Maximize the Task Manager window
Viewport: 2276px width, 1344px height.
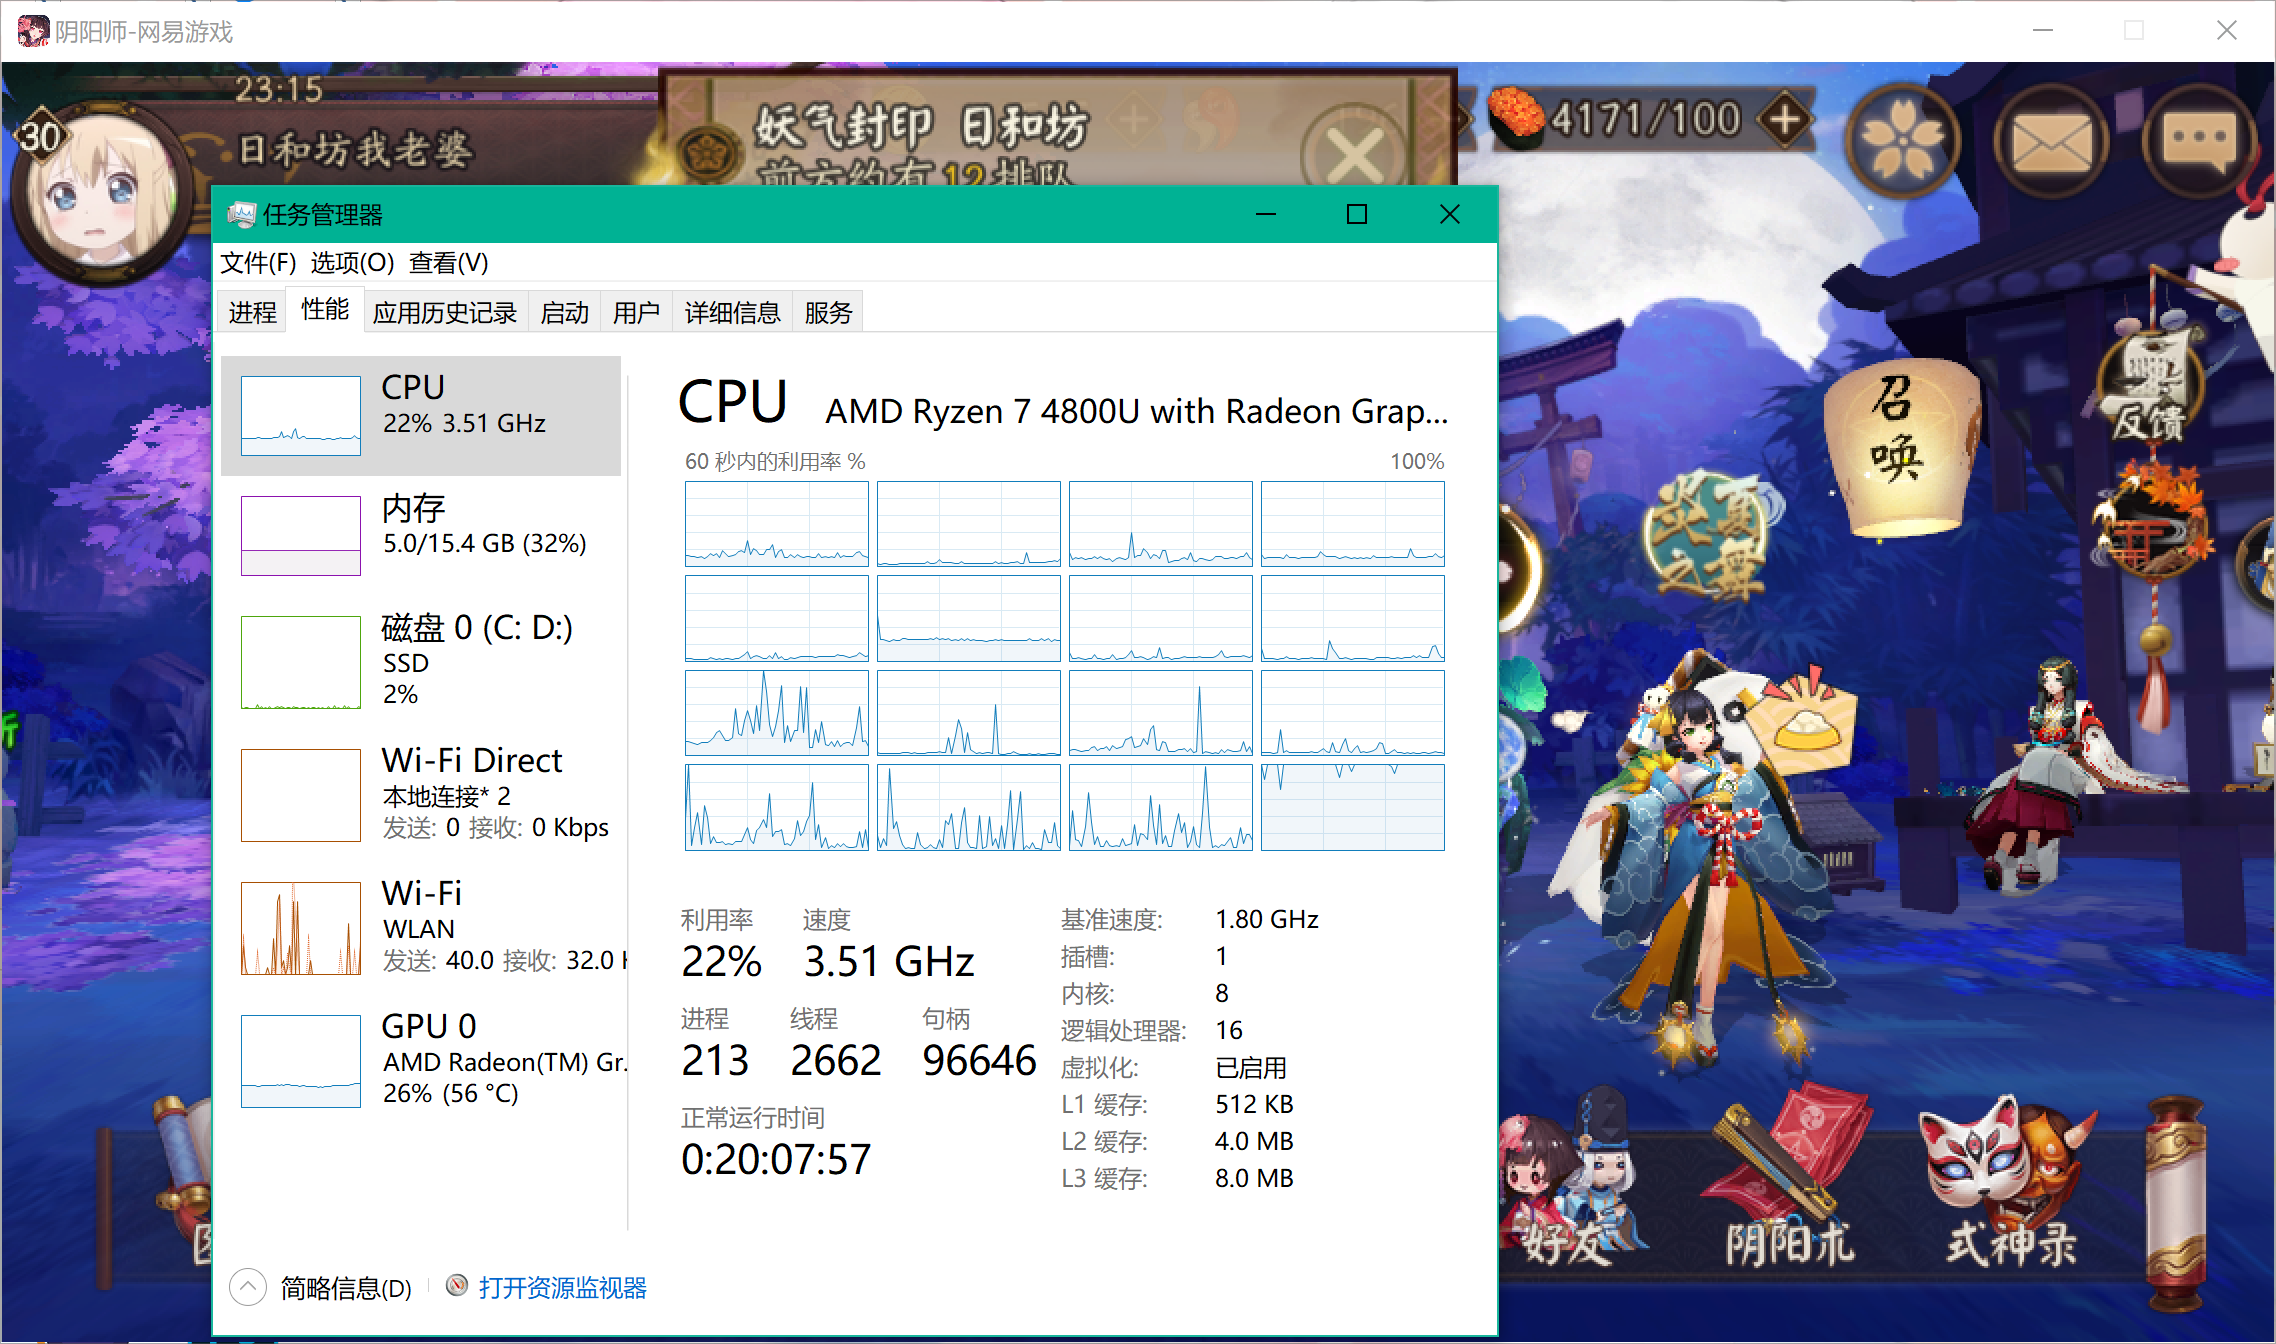[x=1357, y=214]
